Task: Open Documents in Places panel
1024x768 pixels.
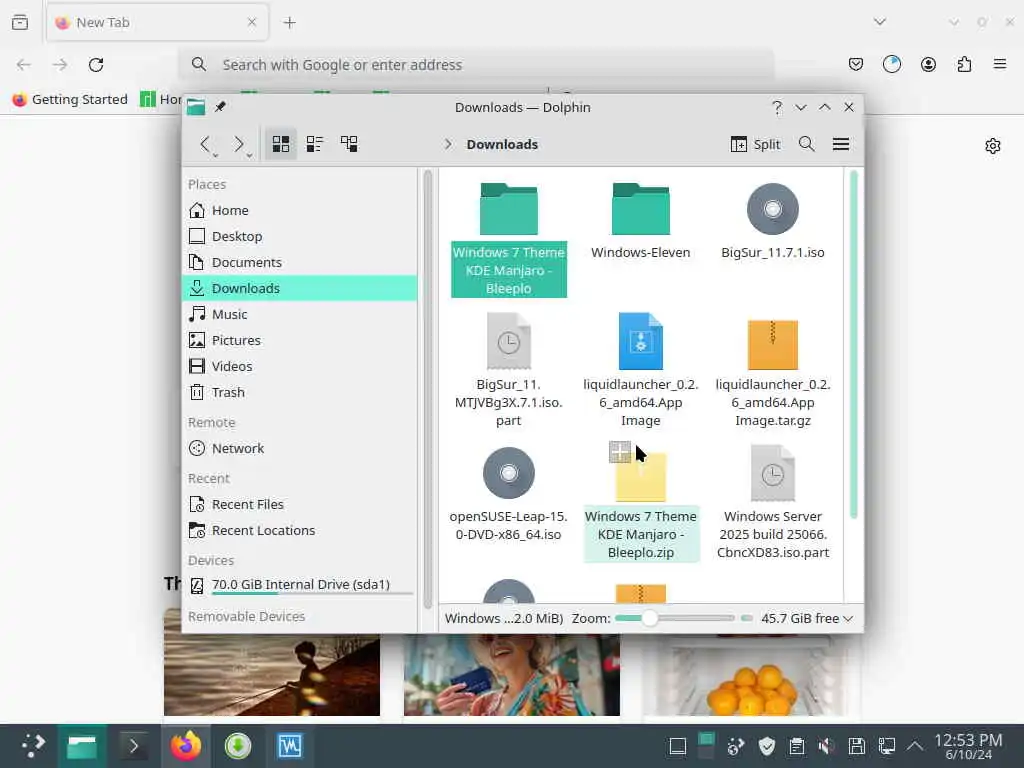Action: pyautogui.click(x=300, y=263)
